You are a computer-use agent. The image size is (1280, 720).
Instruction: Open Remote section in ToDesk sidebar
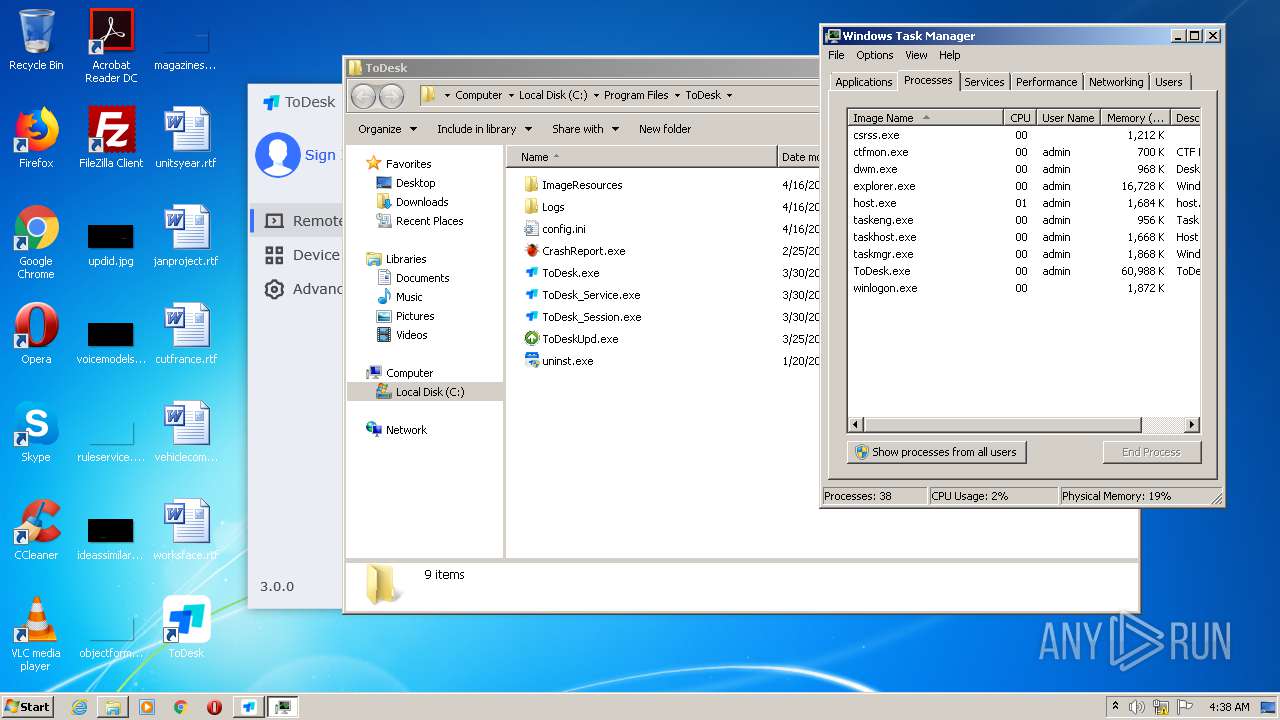click(296, 221)
